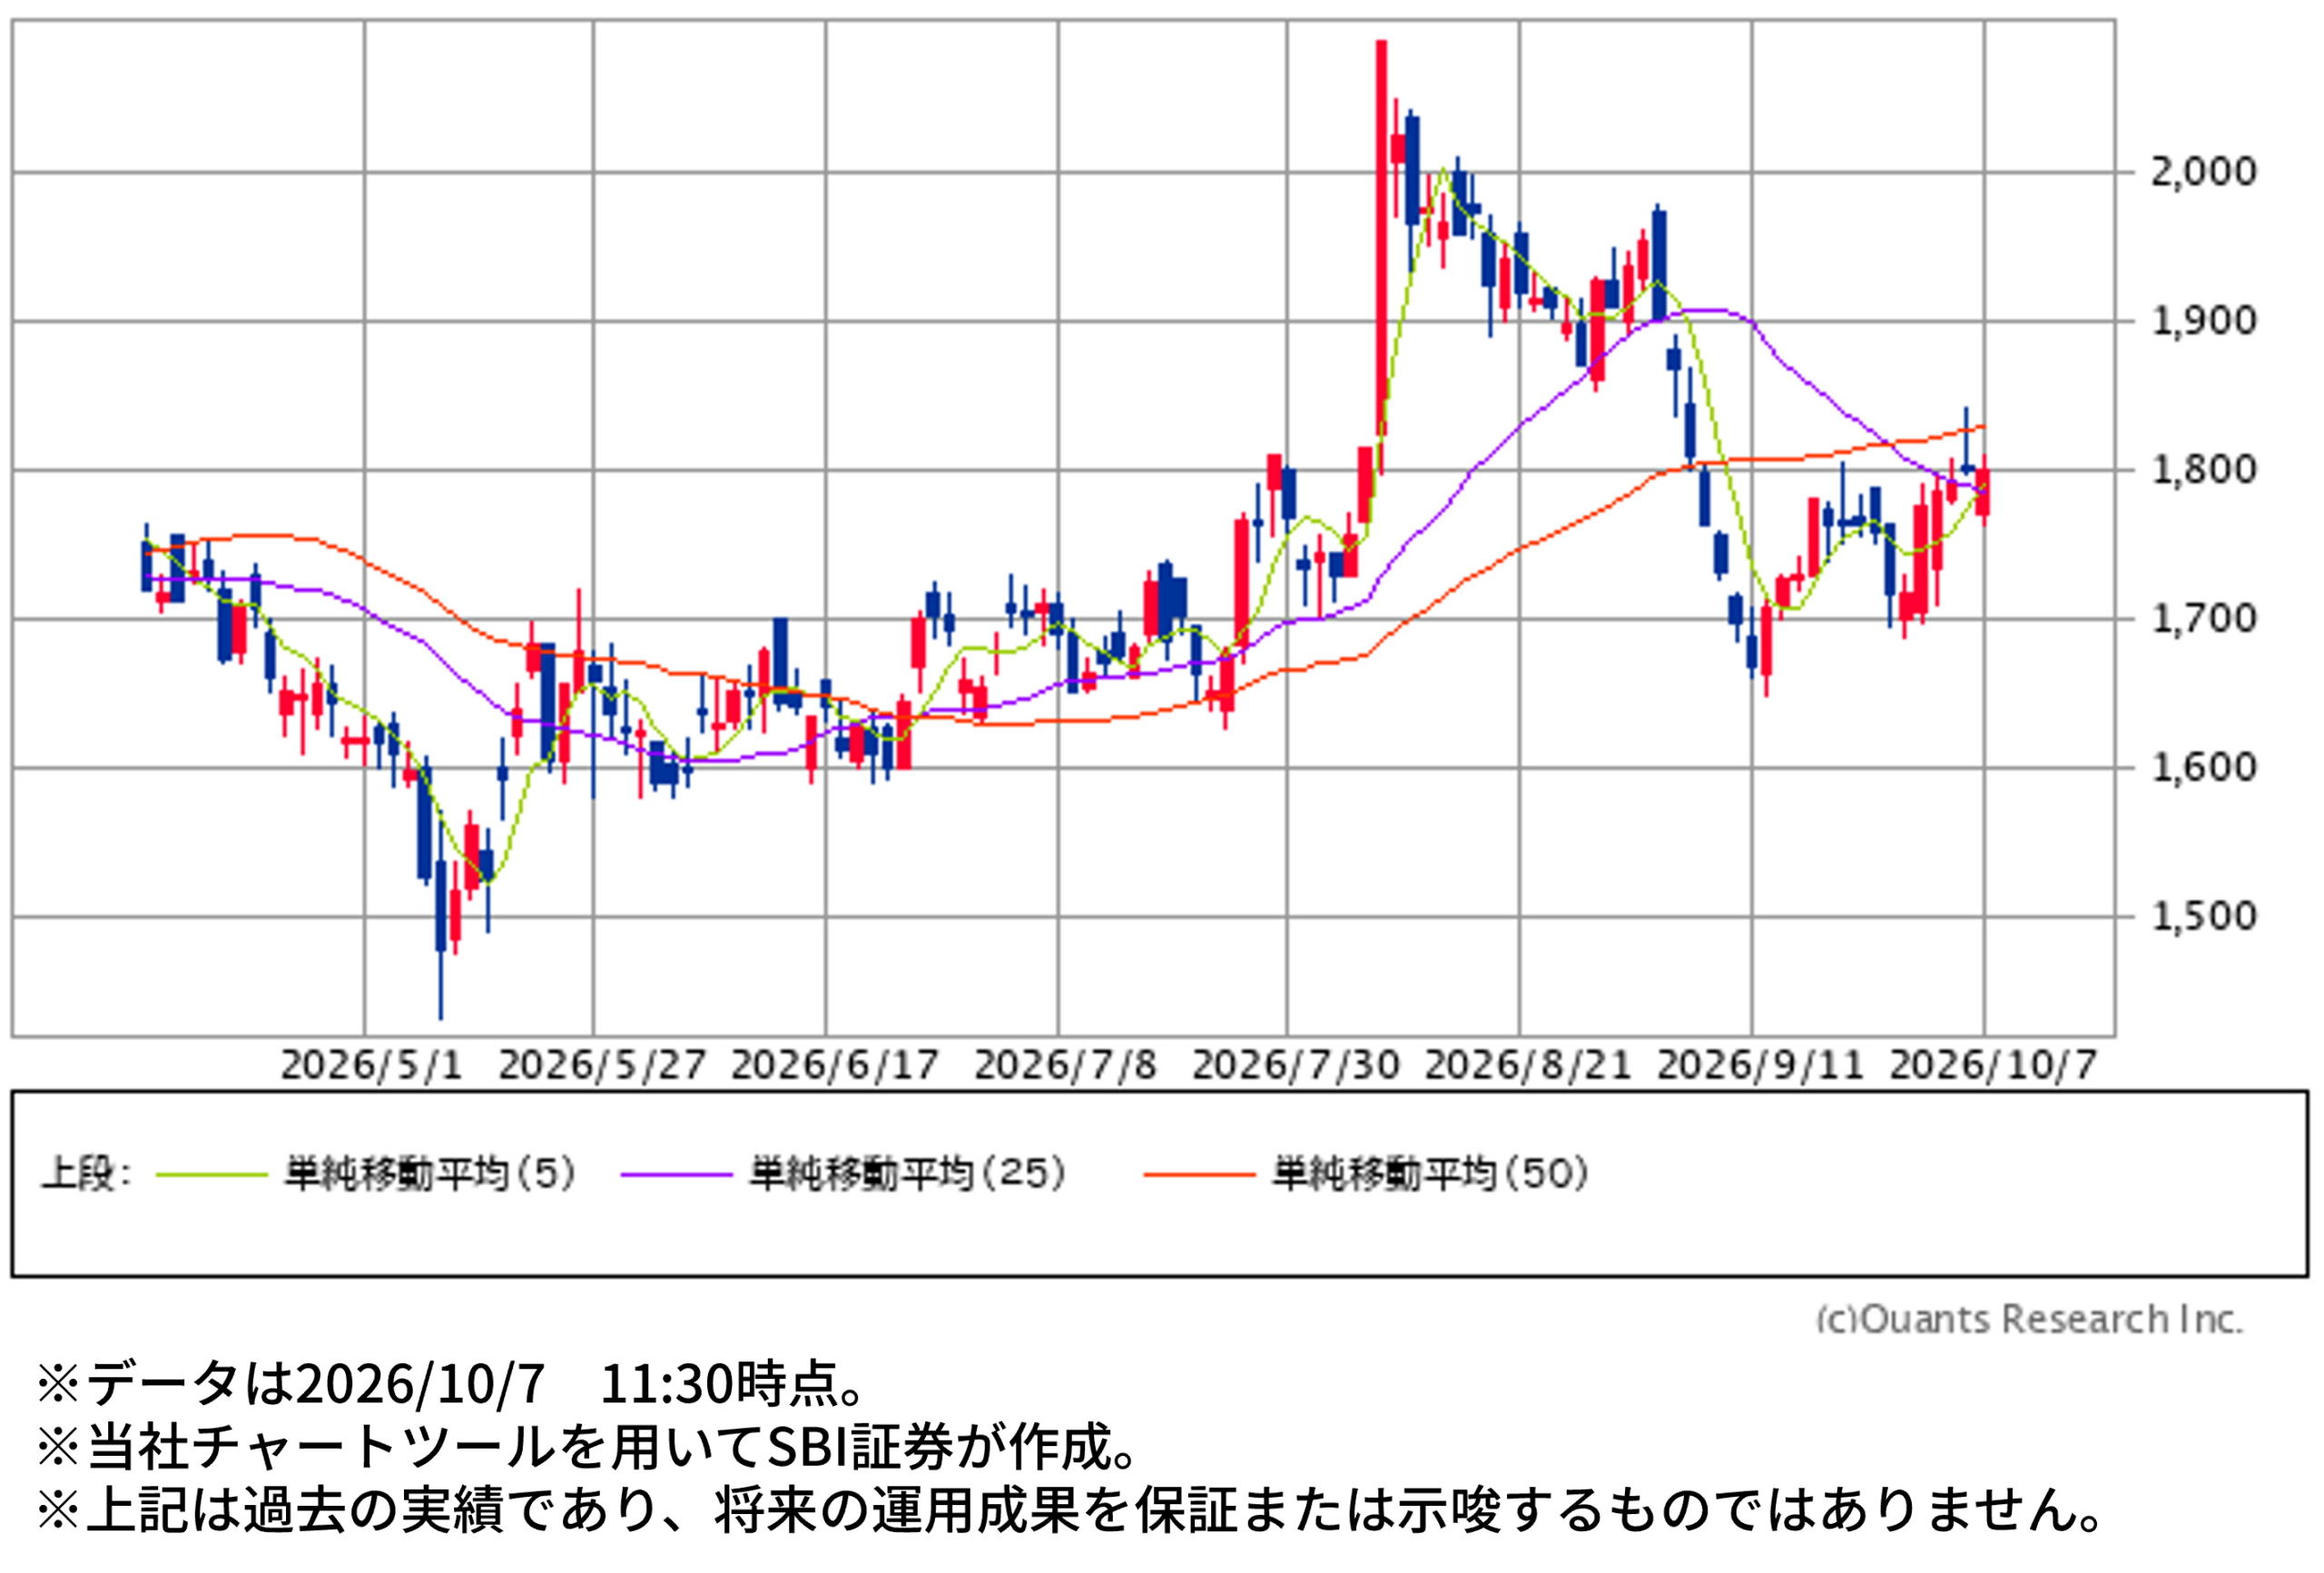The image size is (2324, 1573).
Task: Click the green 5-day average legend line
Action: coord(212,1175)
